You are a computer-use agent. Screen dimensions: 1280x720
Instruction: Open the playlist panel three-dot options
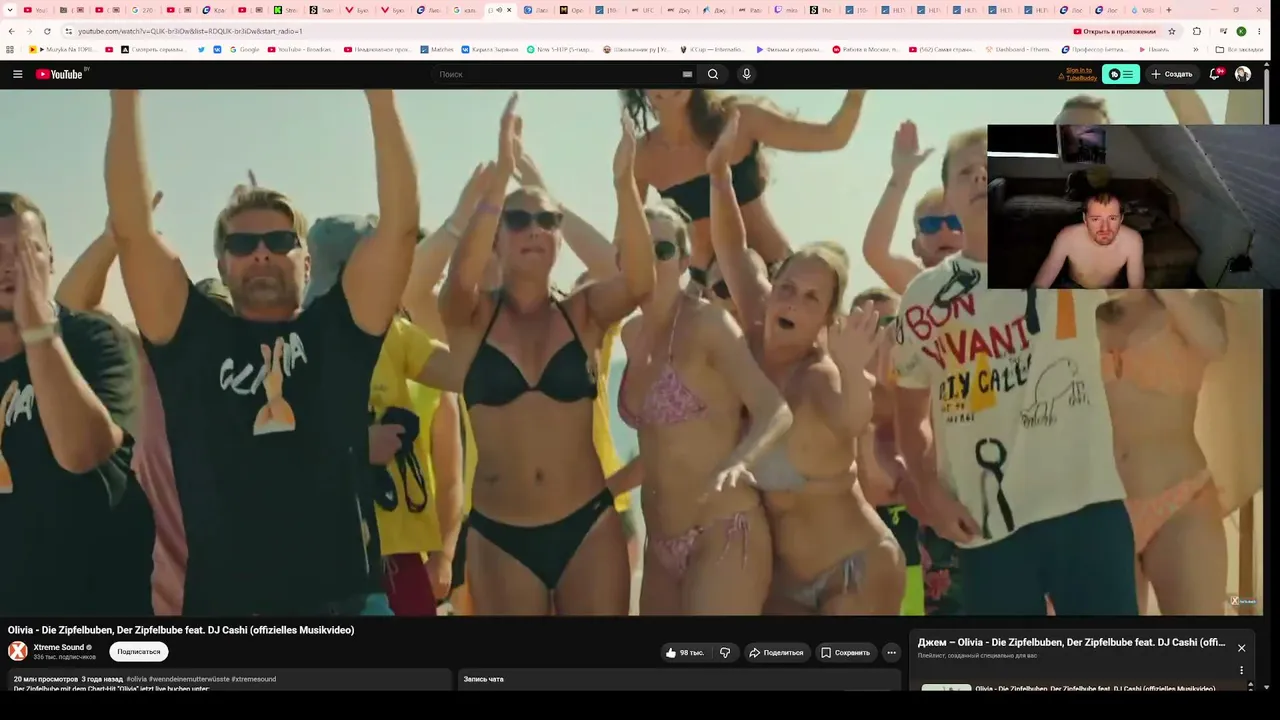coord(1241,670)
